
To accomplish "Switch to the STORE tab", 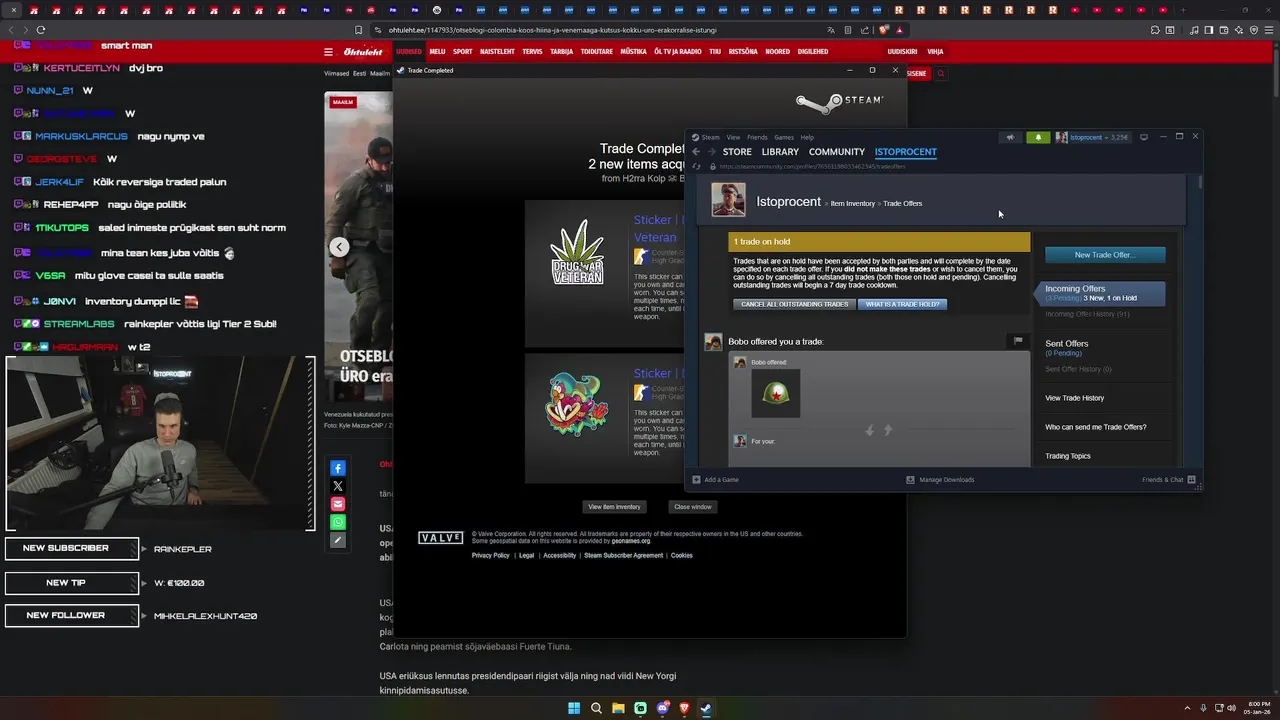I will click(737, 152).
